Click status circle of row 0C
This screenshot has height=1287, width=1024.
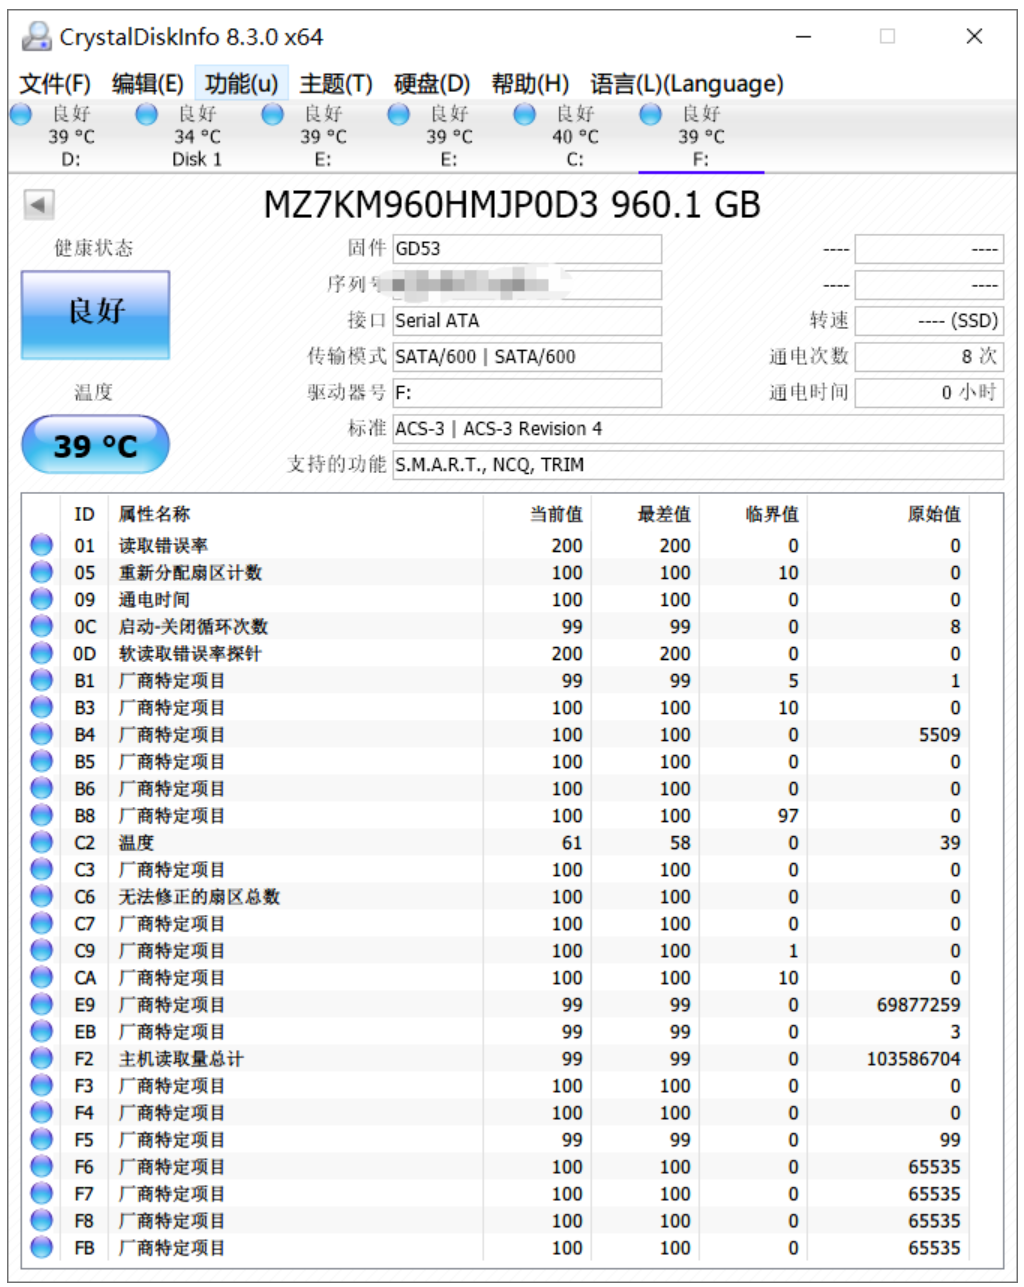41,626
